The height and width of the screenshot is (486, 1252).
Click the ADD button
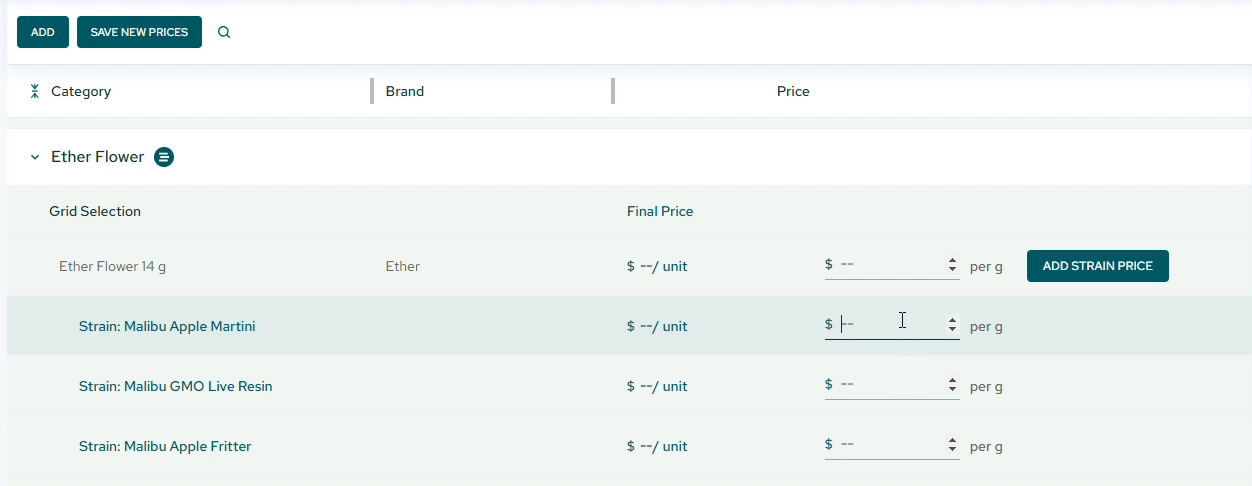(43, 32)
